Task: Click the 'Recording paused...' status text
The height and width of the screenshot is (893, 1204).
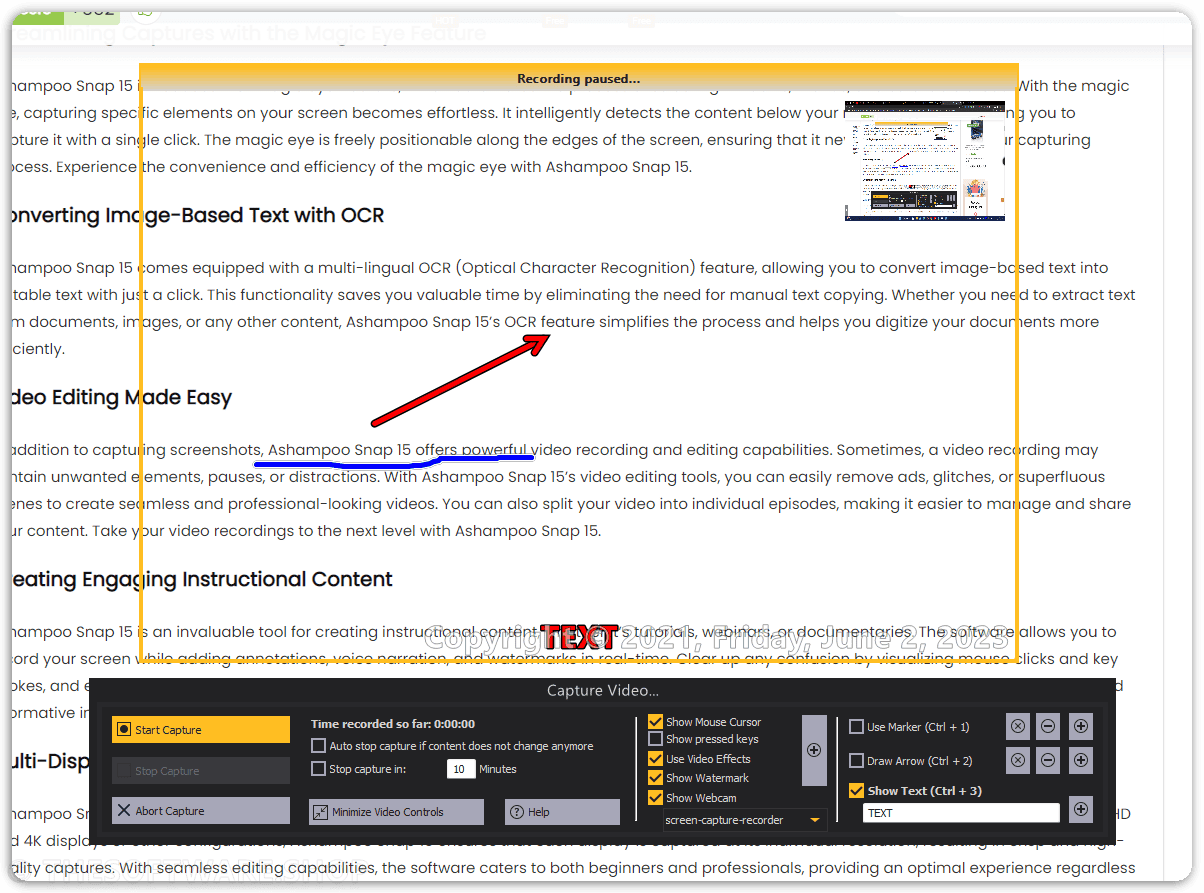Action: (x=579, y=79)
